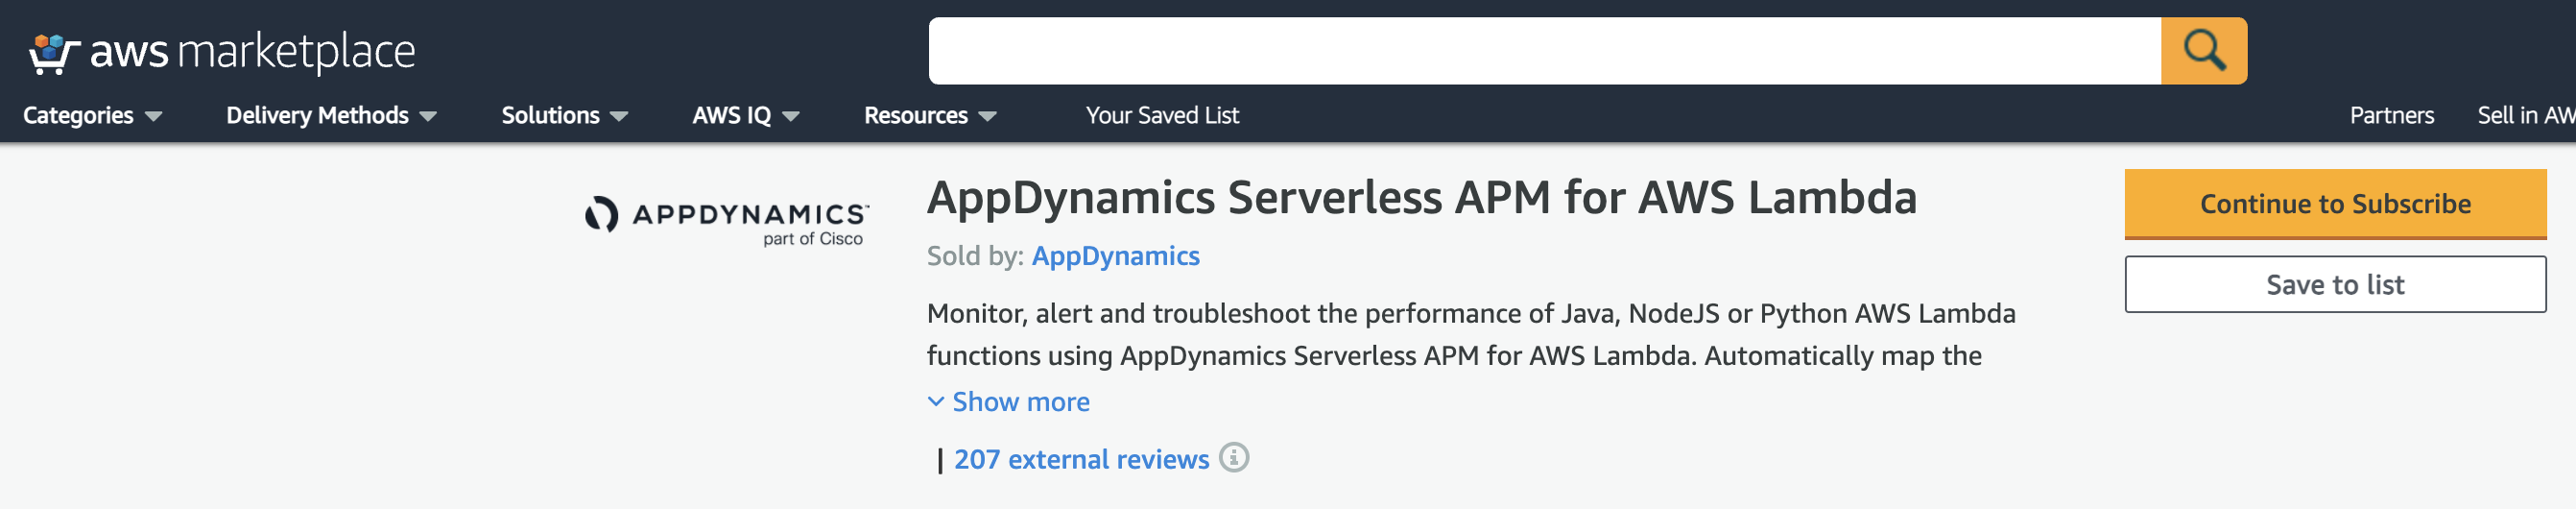This screenshot has width=2576, height=509.
Task: Open the AWS IQ dropdown arrow
Action: (x=791, y=116)
